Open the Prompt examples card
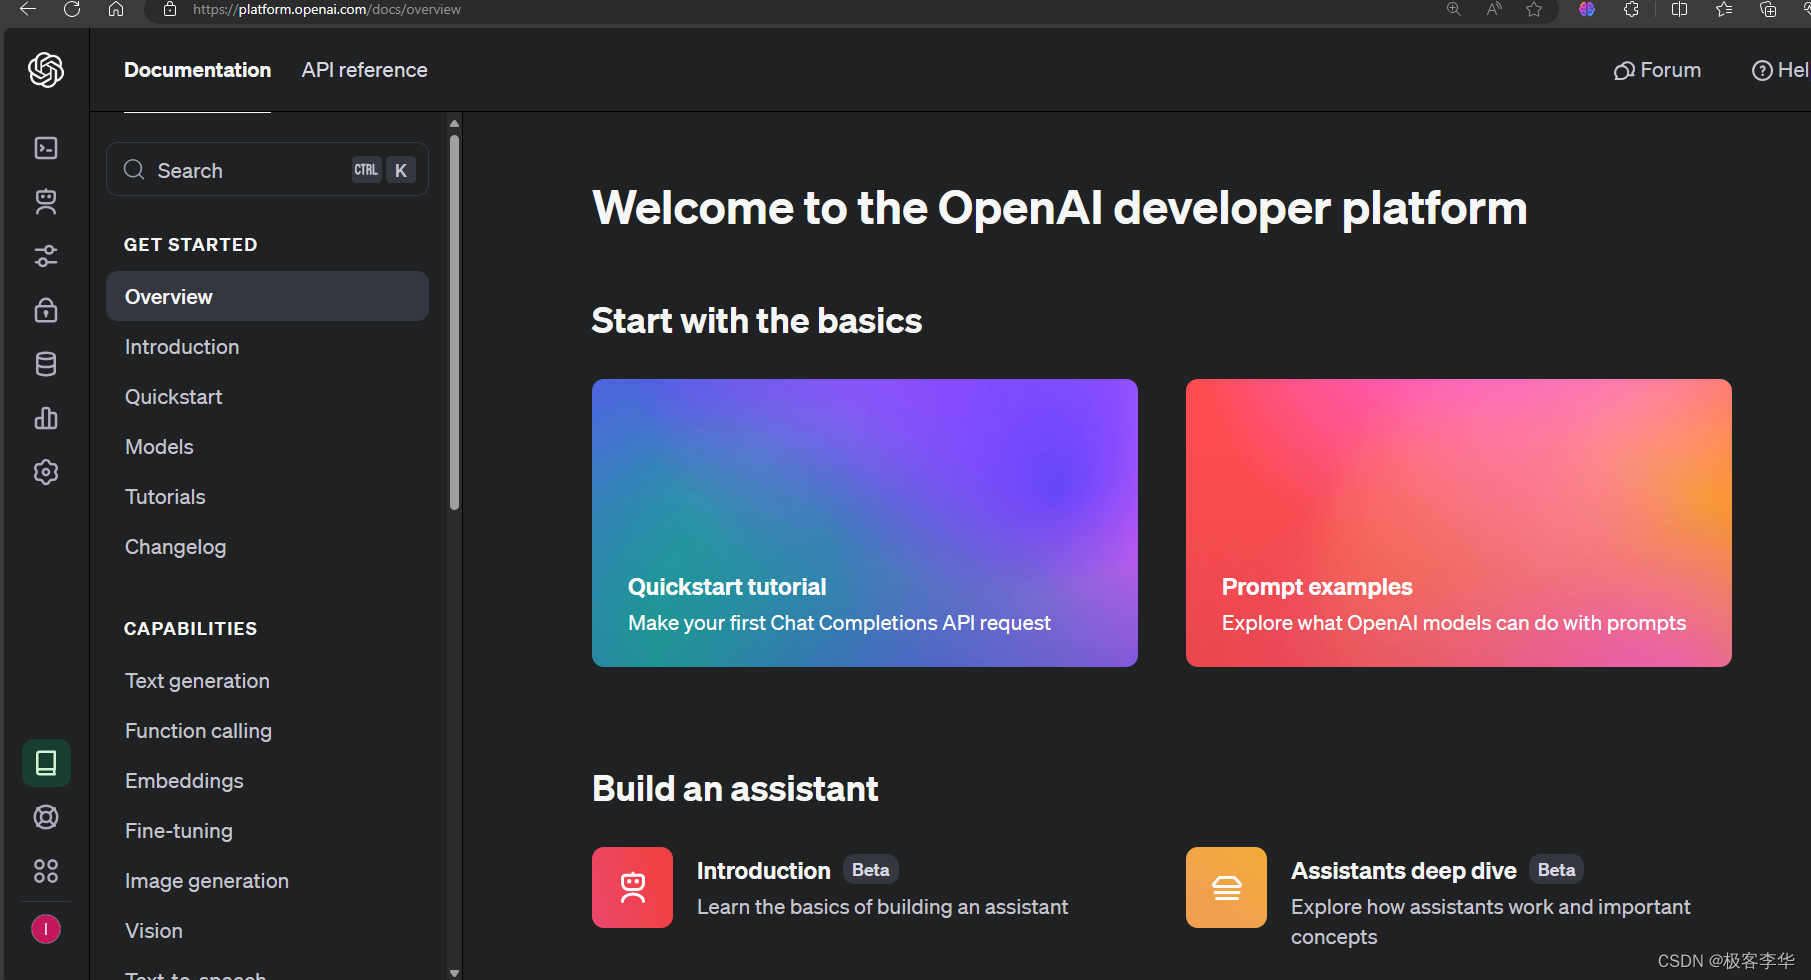The height and width of the screenshot is (980, 1811). pyautogui.click(x=1458, y=523)
